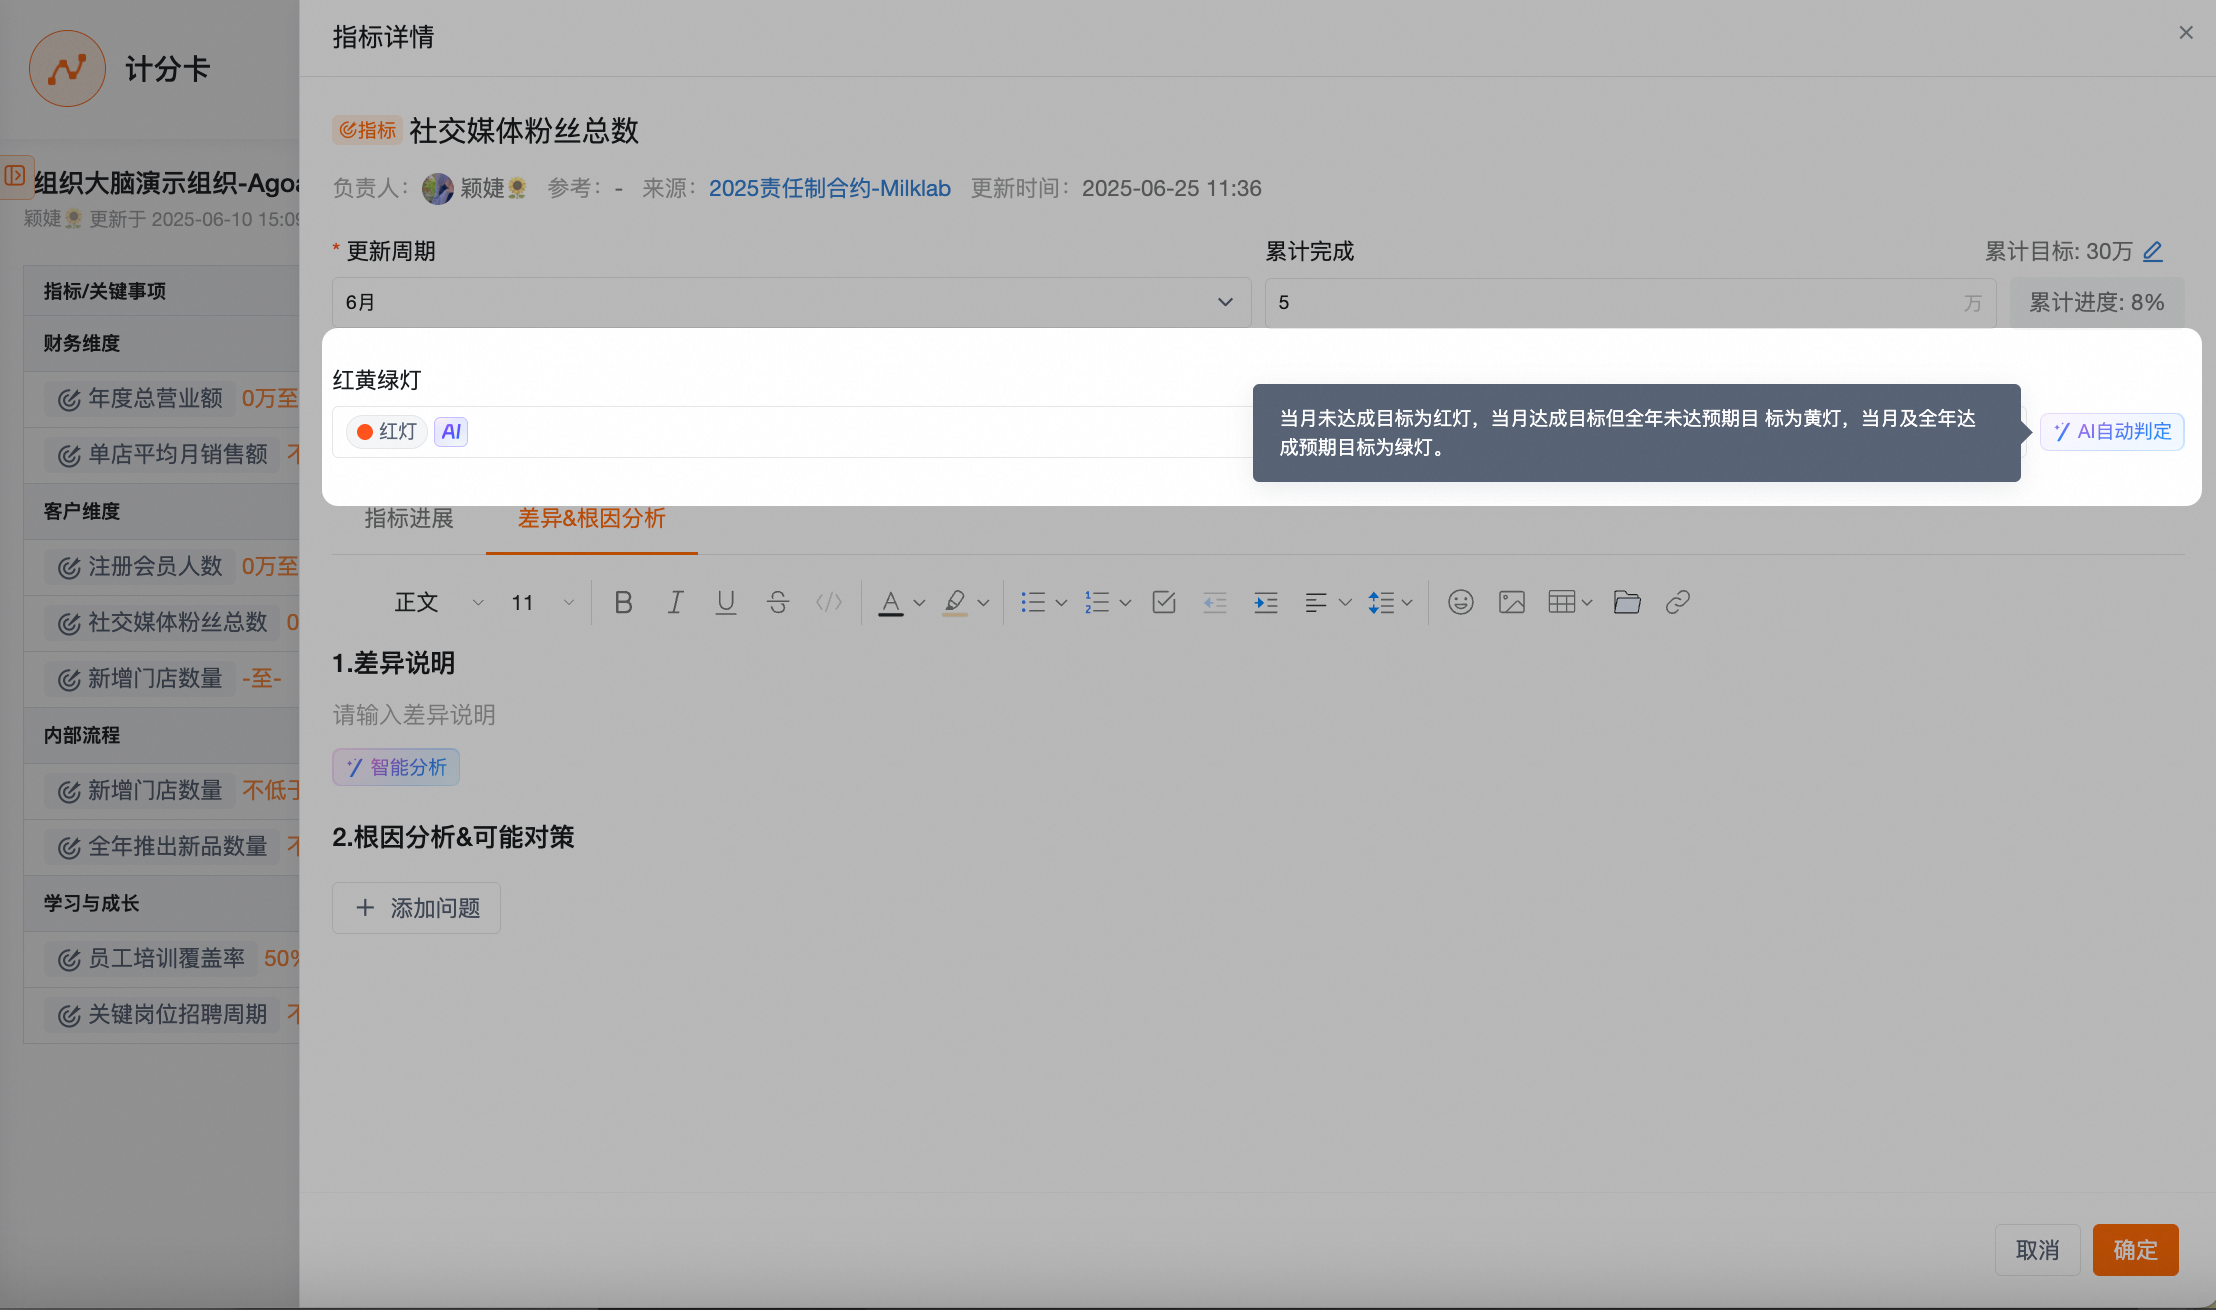Click the 添加问题 button

416,908
